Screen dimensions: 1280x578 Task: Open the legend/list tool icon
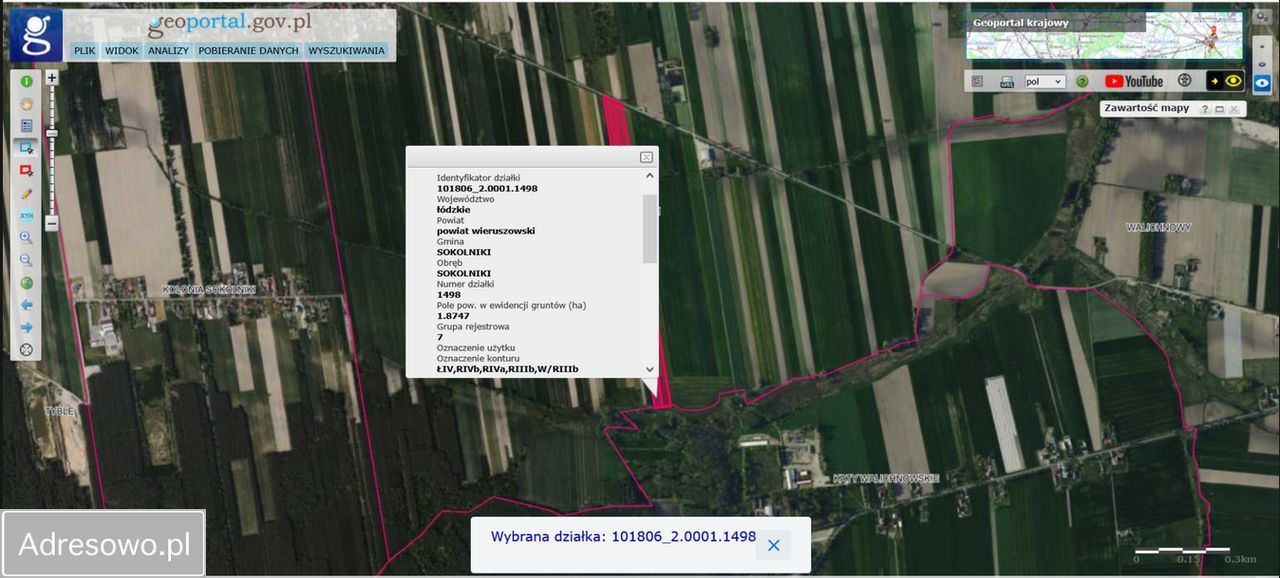click(x=26, y=126)
